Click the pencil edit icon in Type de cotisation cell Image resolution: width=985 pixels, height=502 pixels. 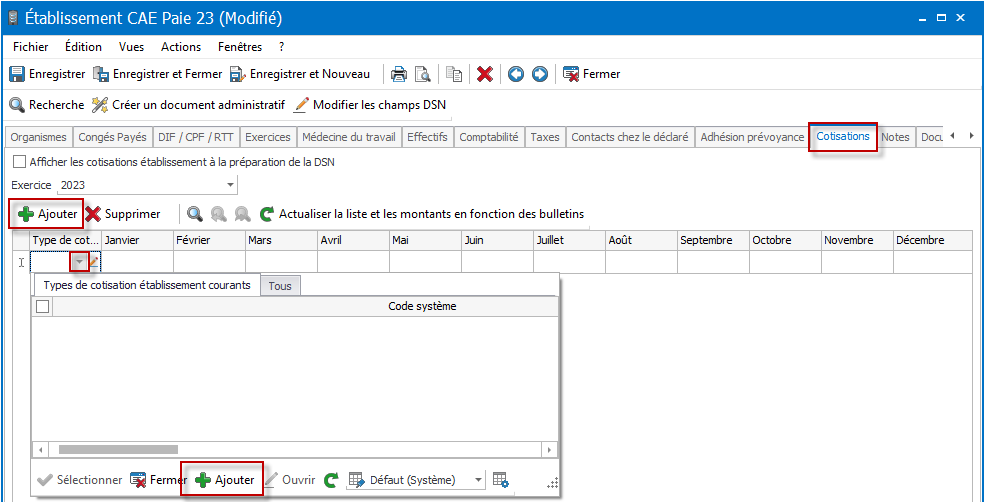94,262
